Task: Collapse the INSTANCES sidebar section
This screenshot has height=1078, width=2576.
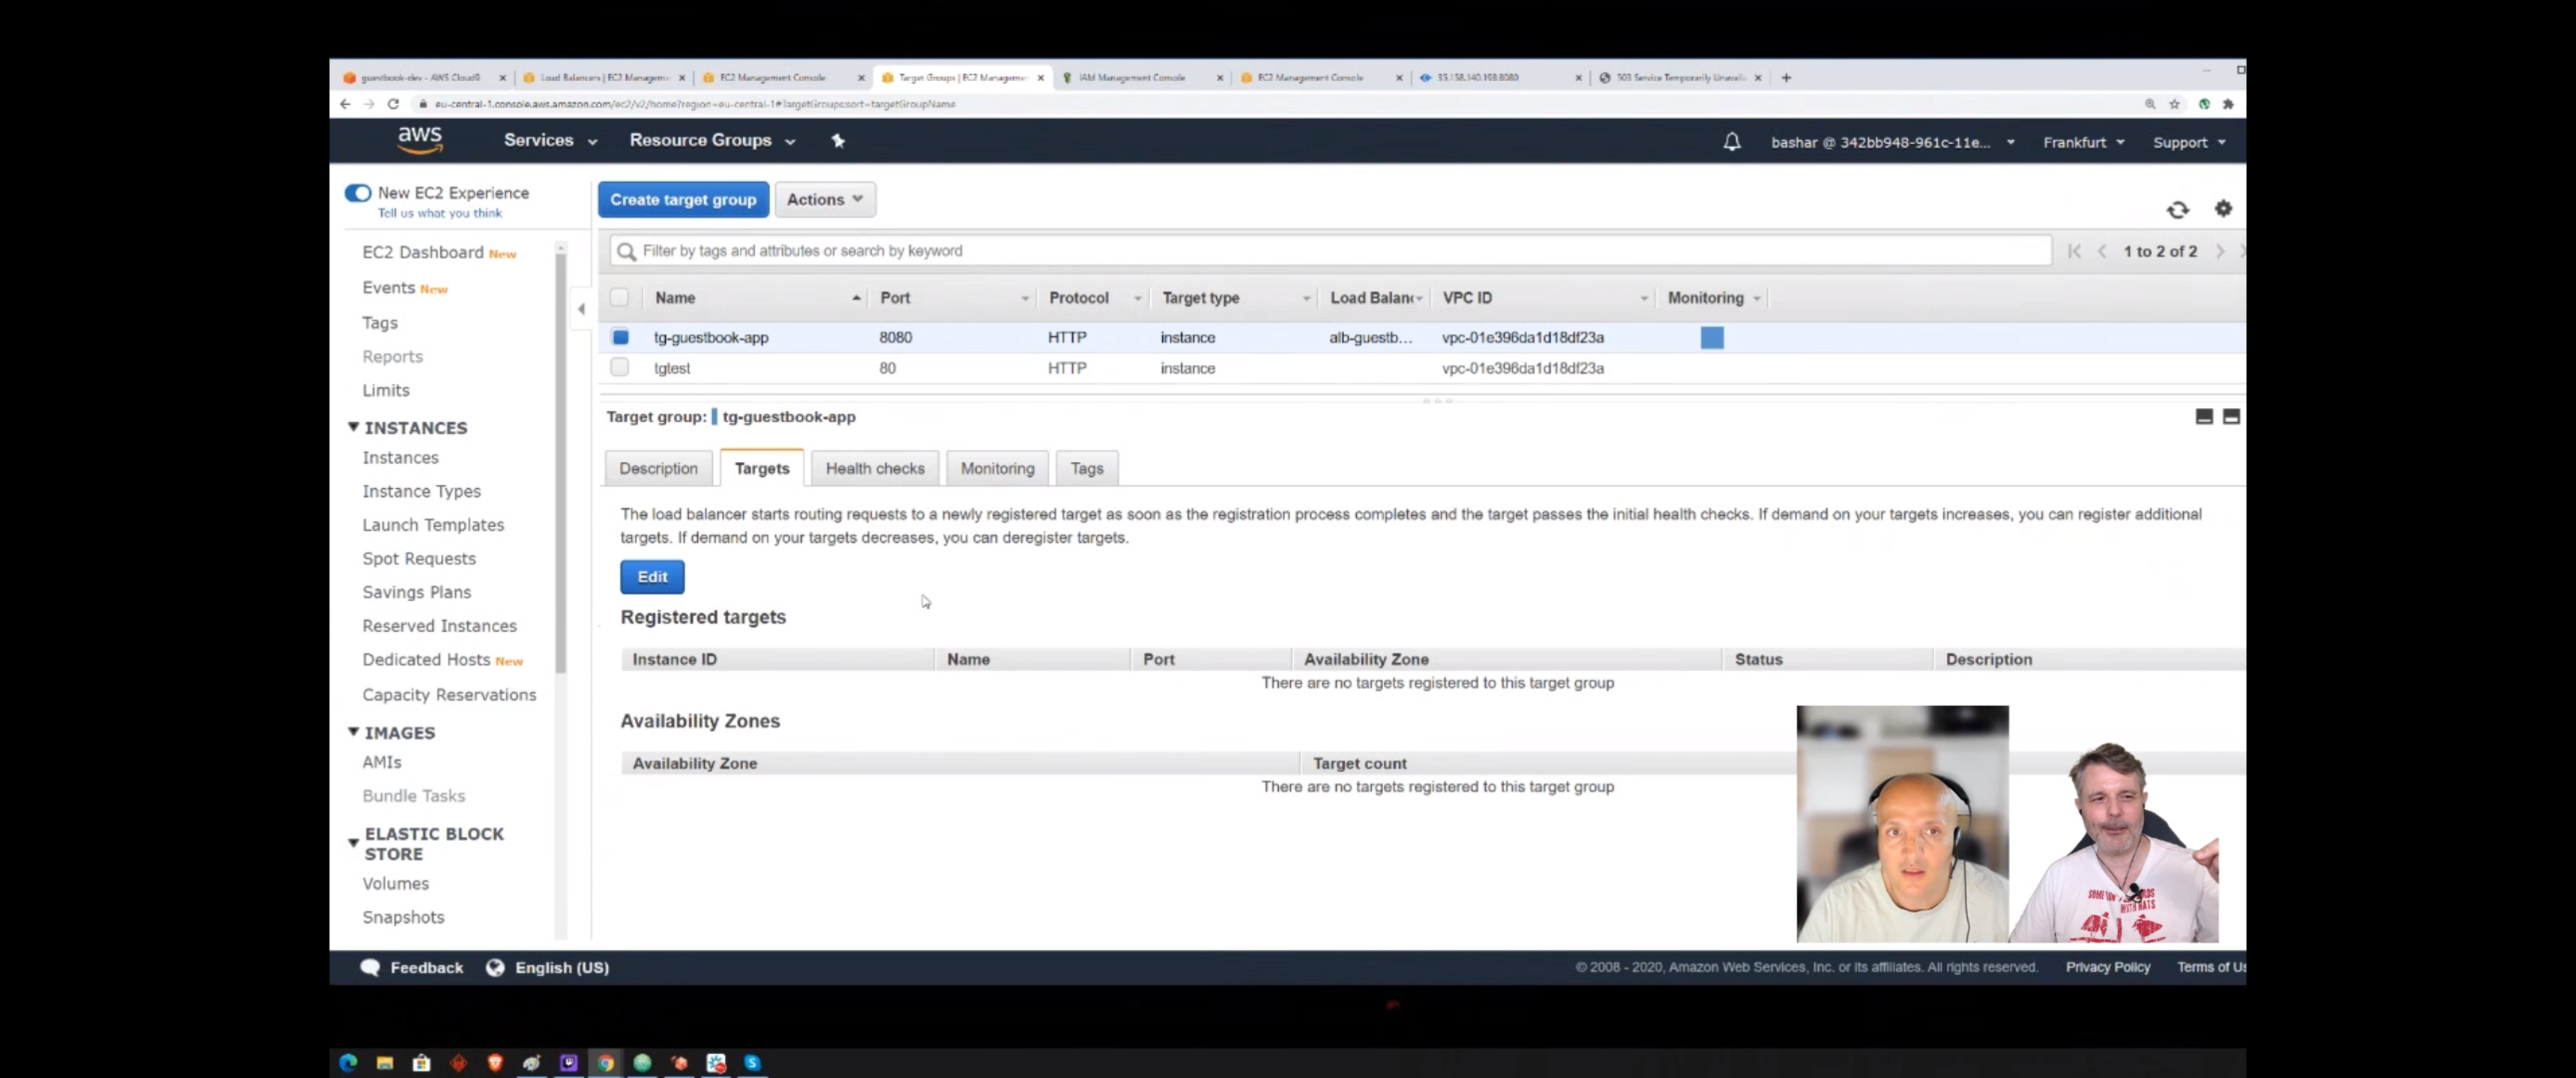Action: pyautogui.click(x=353, y=427)
